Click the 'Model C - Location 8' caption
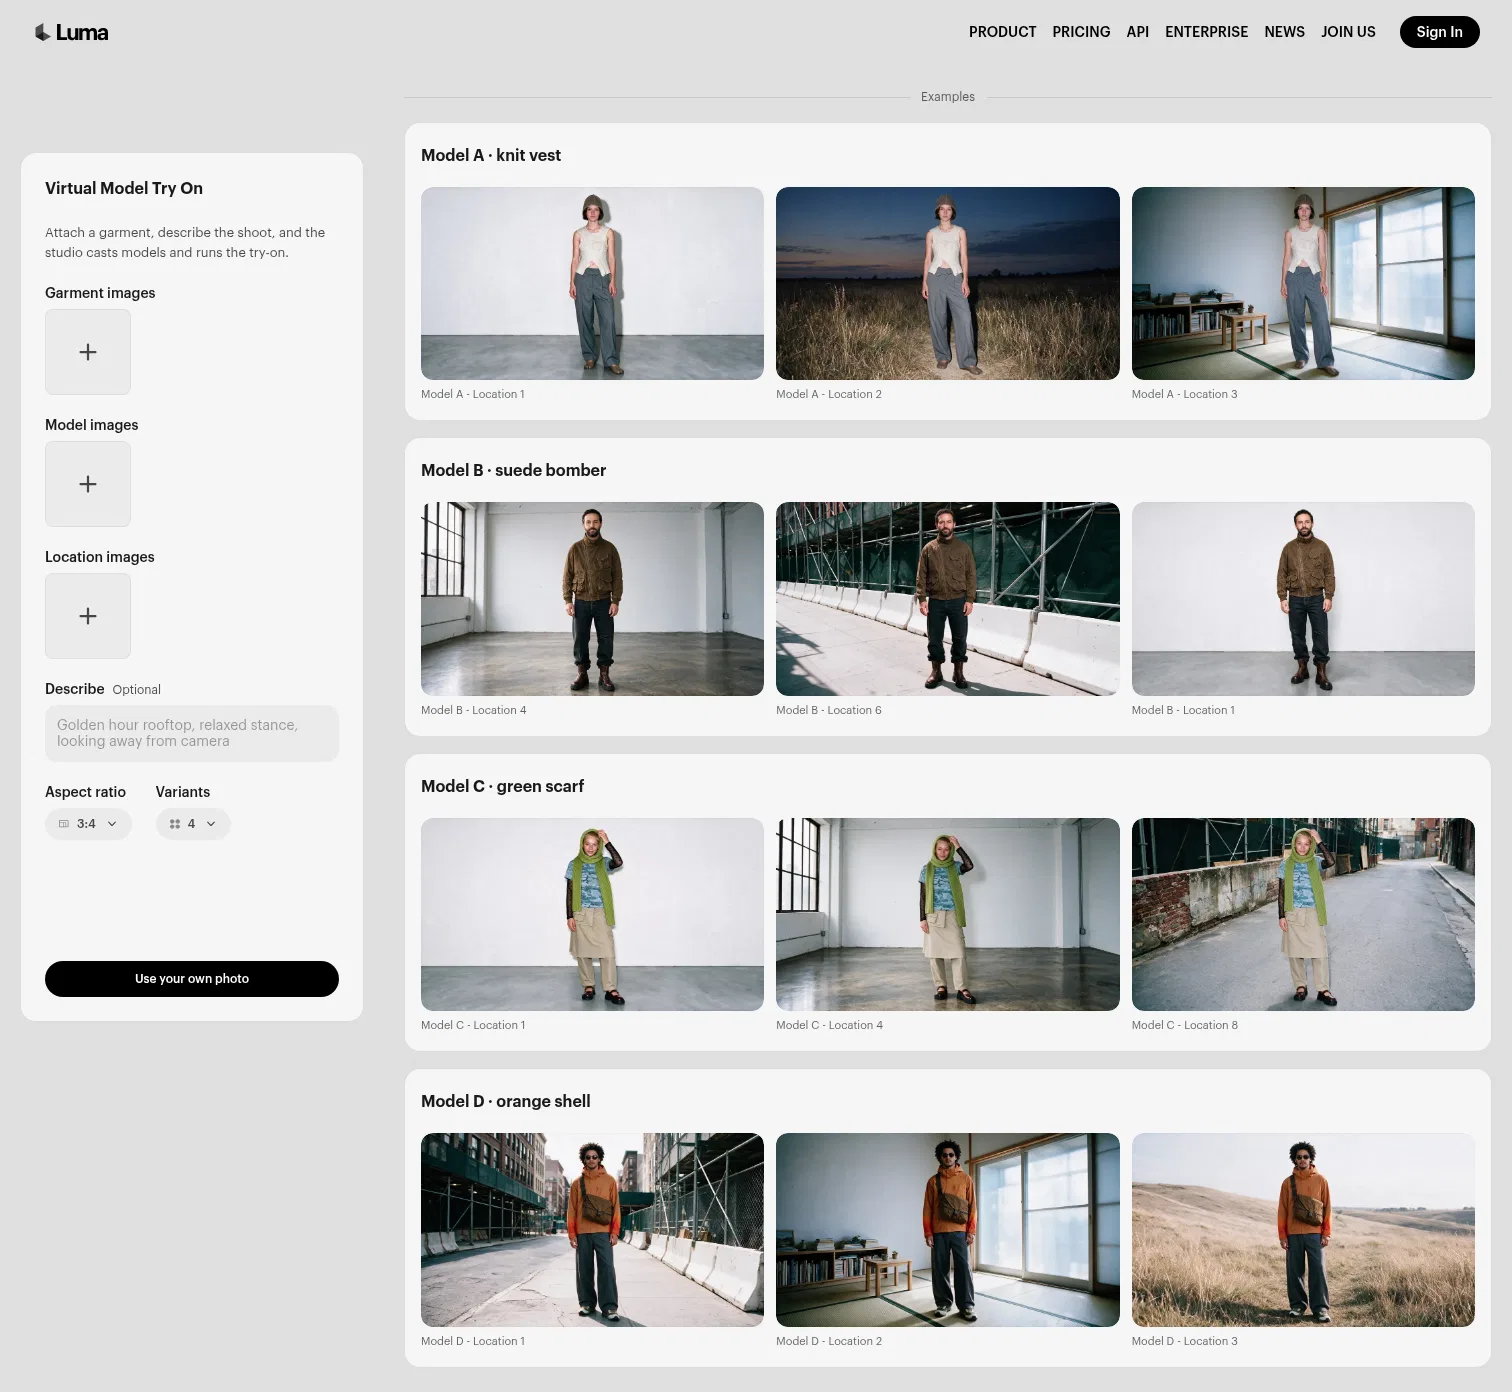Screen dimensions: 1512x1392 point(1185,1025)
